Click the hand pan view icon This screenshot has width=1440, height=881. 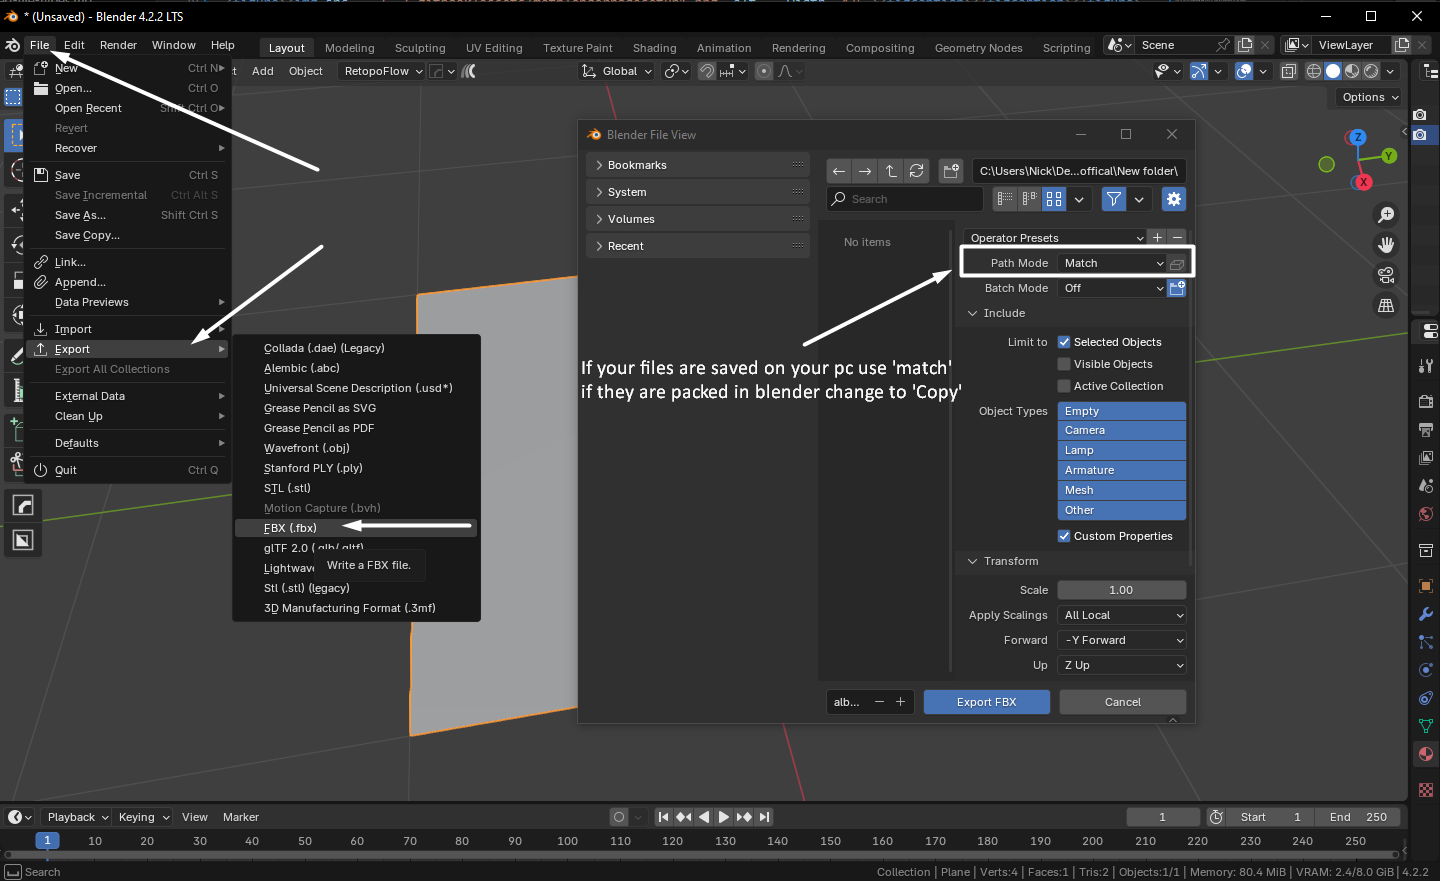click(x=1386, y=245)
